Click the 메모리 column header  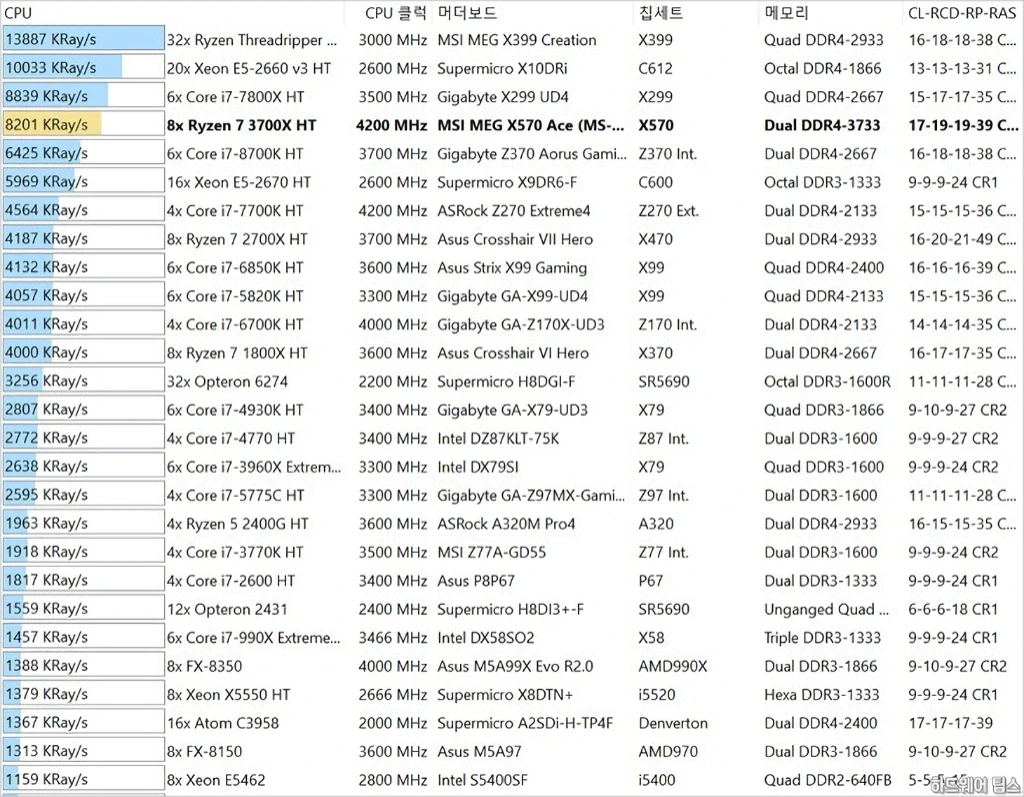(786, 12)
